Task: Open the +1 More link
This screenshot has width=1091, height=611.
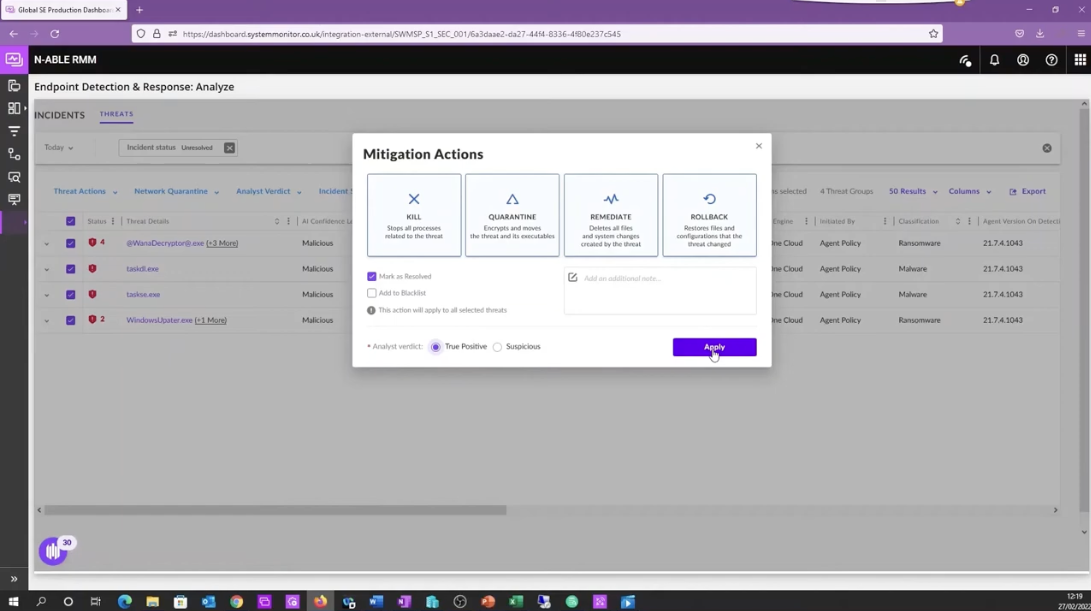Action: 210,320
